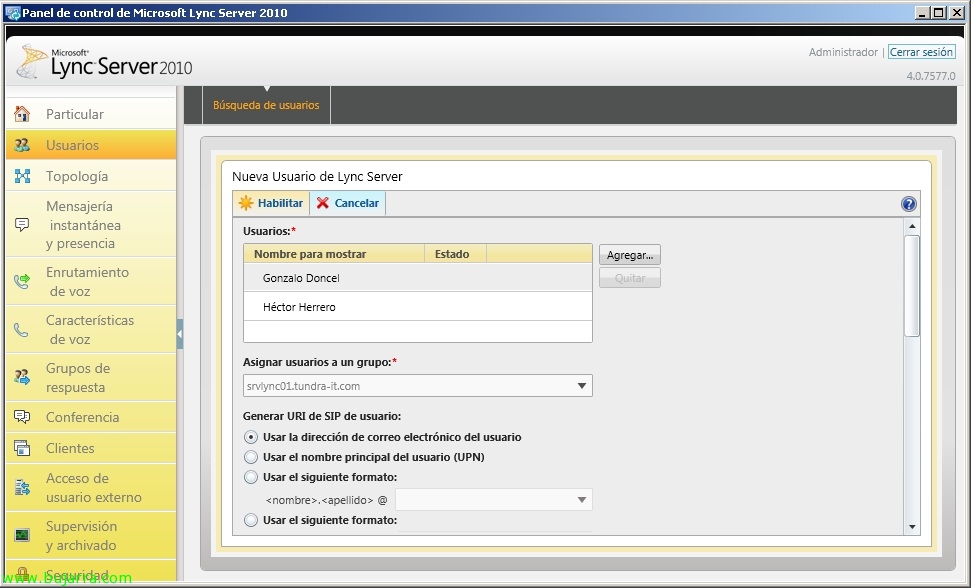Select first Usar el siguiente formato radio
971x588 pixels.
click(x=251, y=477)
